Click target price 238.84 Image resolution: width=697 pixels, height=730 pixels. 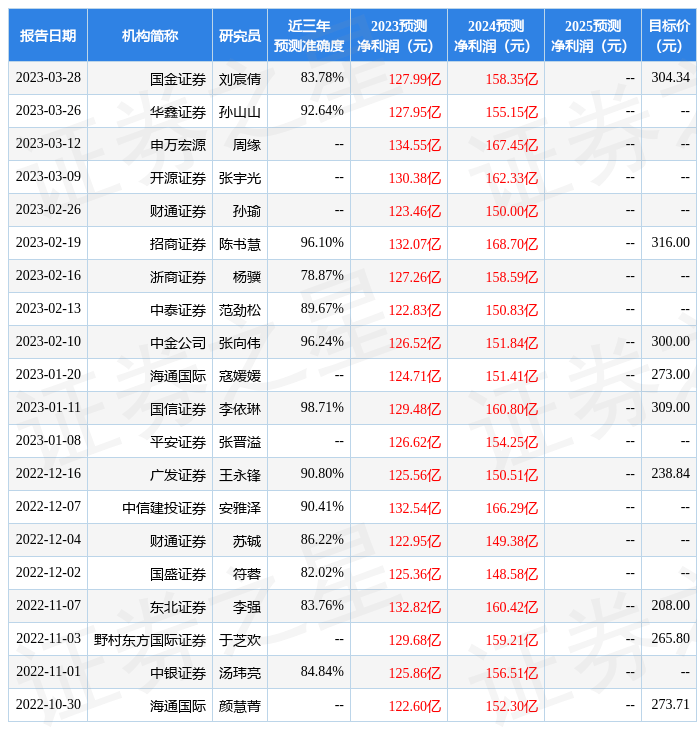[x=670, y=474]
